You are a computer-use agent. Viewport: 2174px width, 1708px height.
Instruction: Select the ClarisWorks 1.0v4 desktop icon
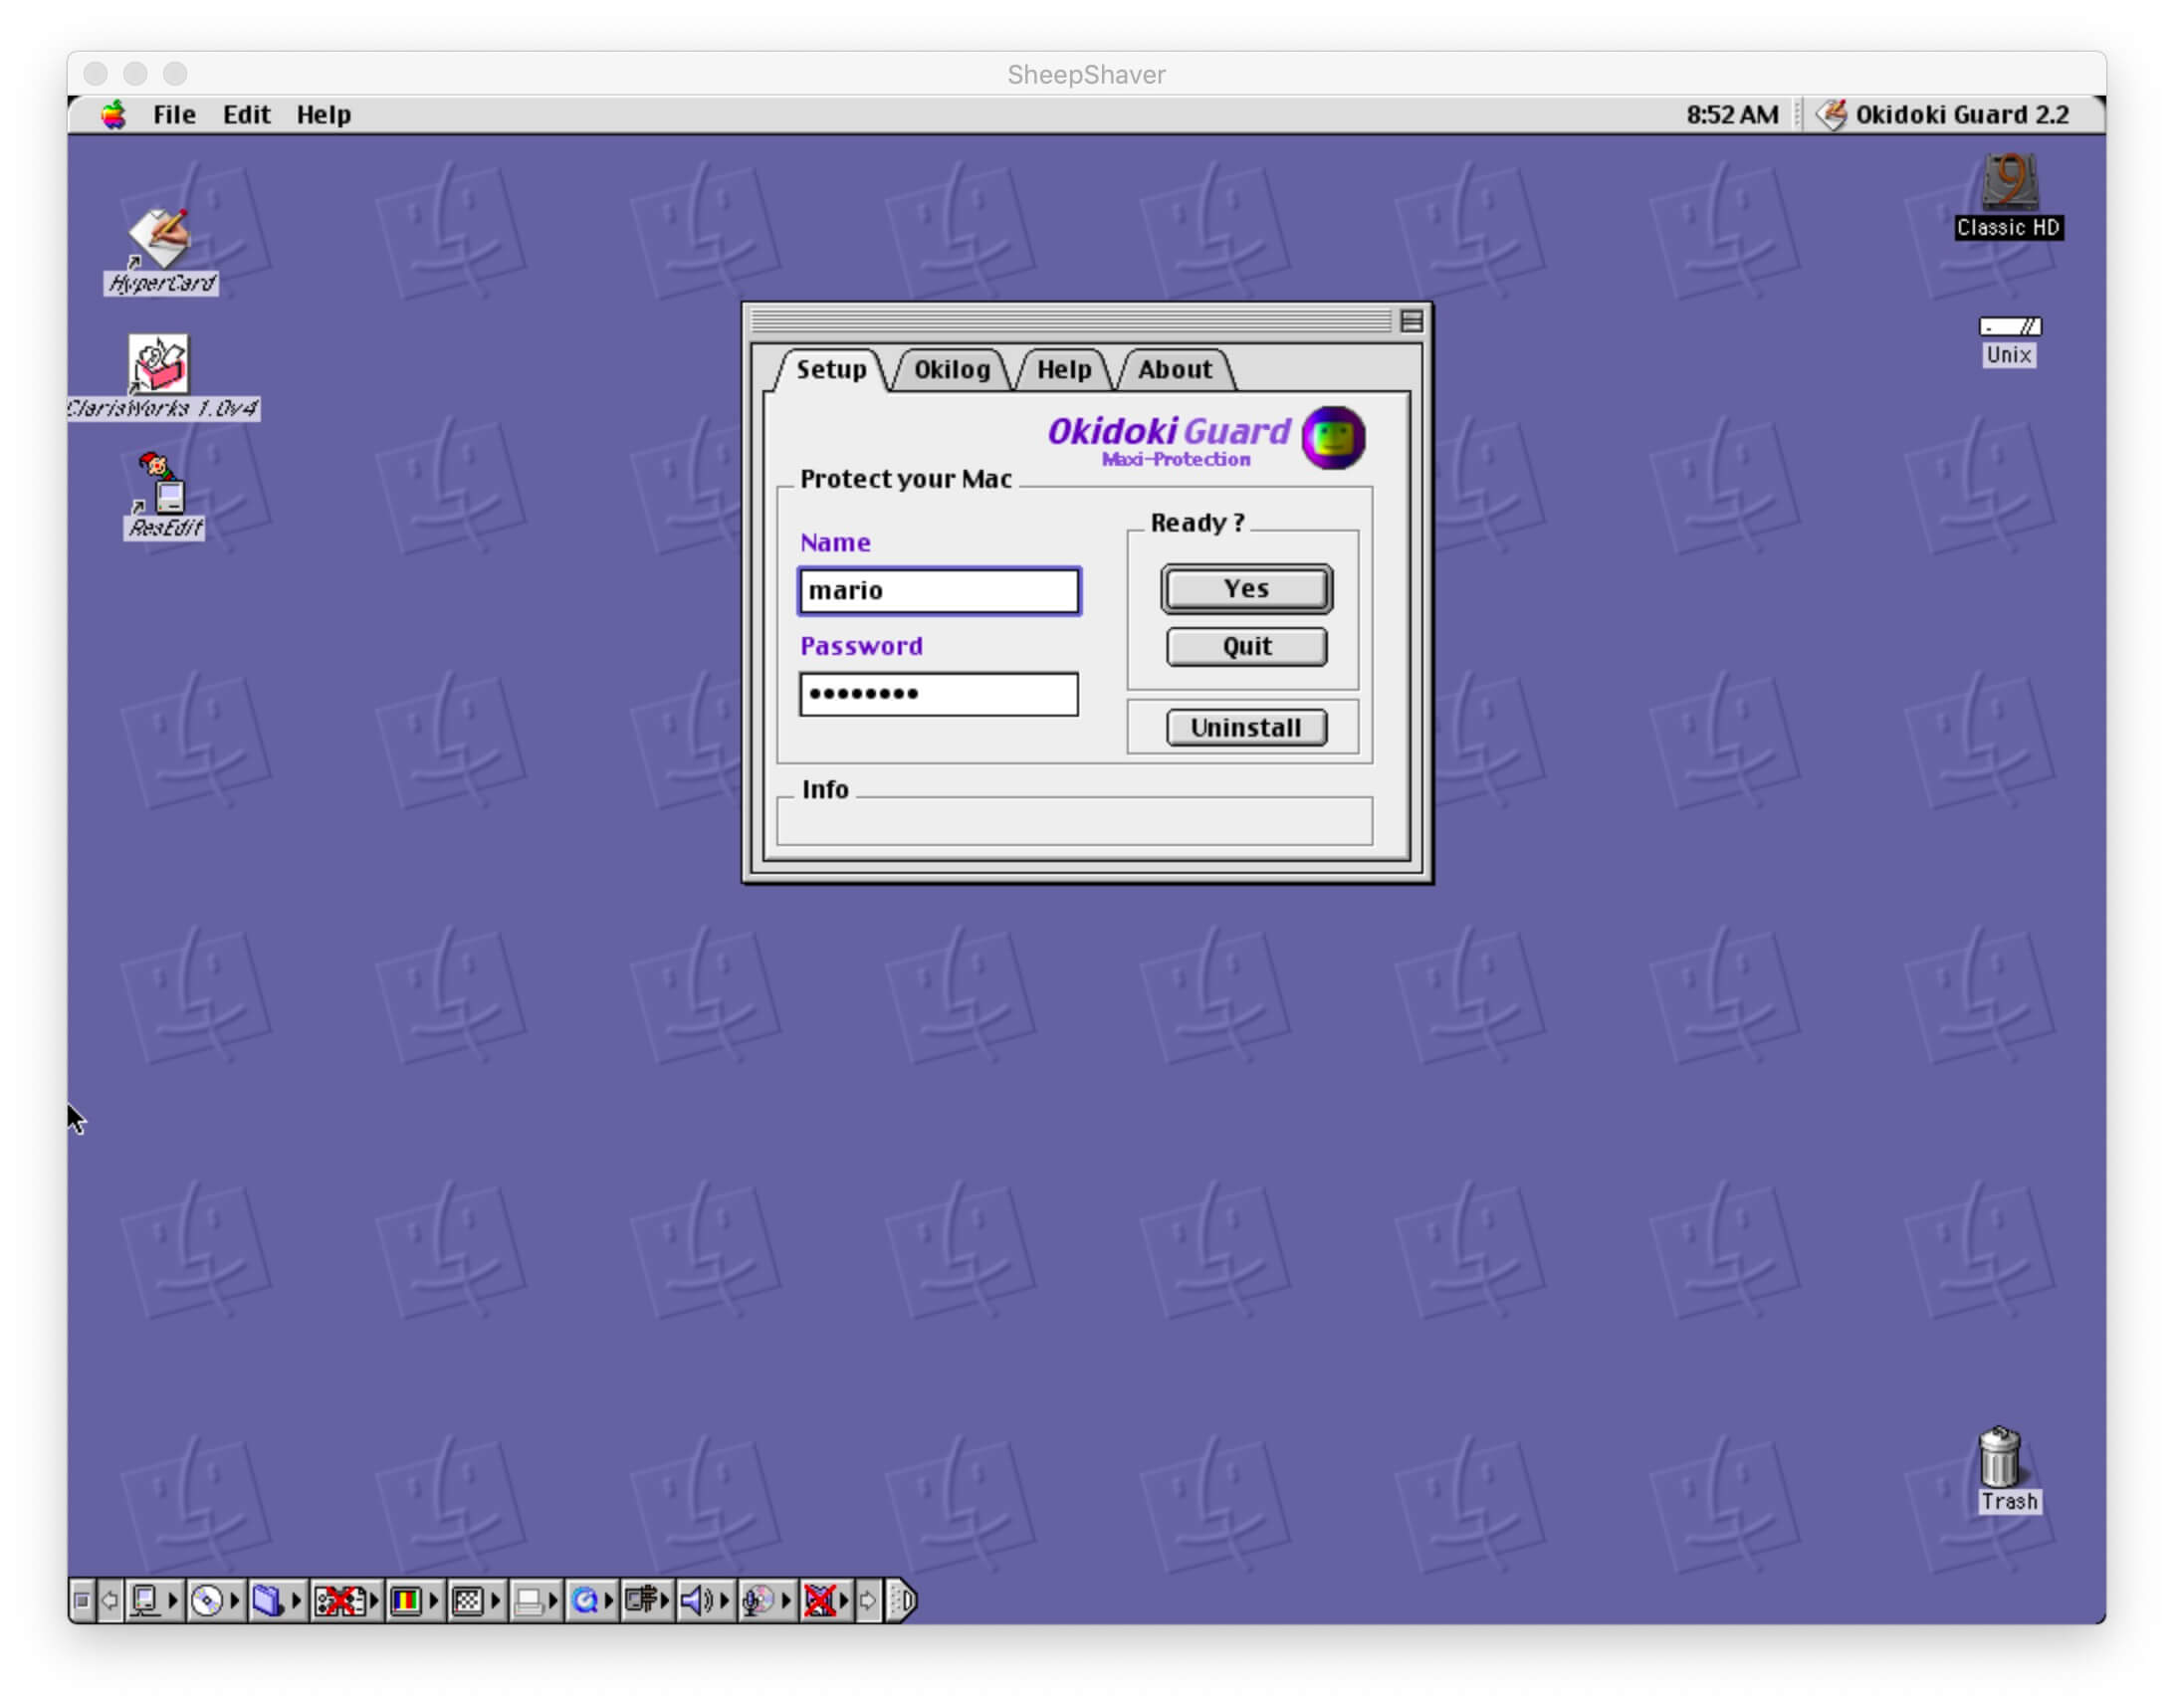160,363
